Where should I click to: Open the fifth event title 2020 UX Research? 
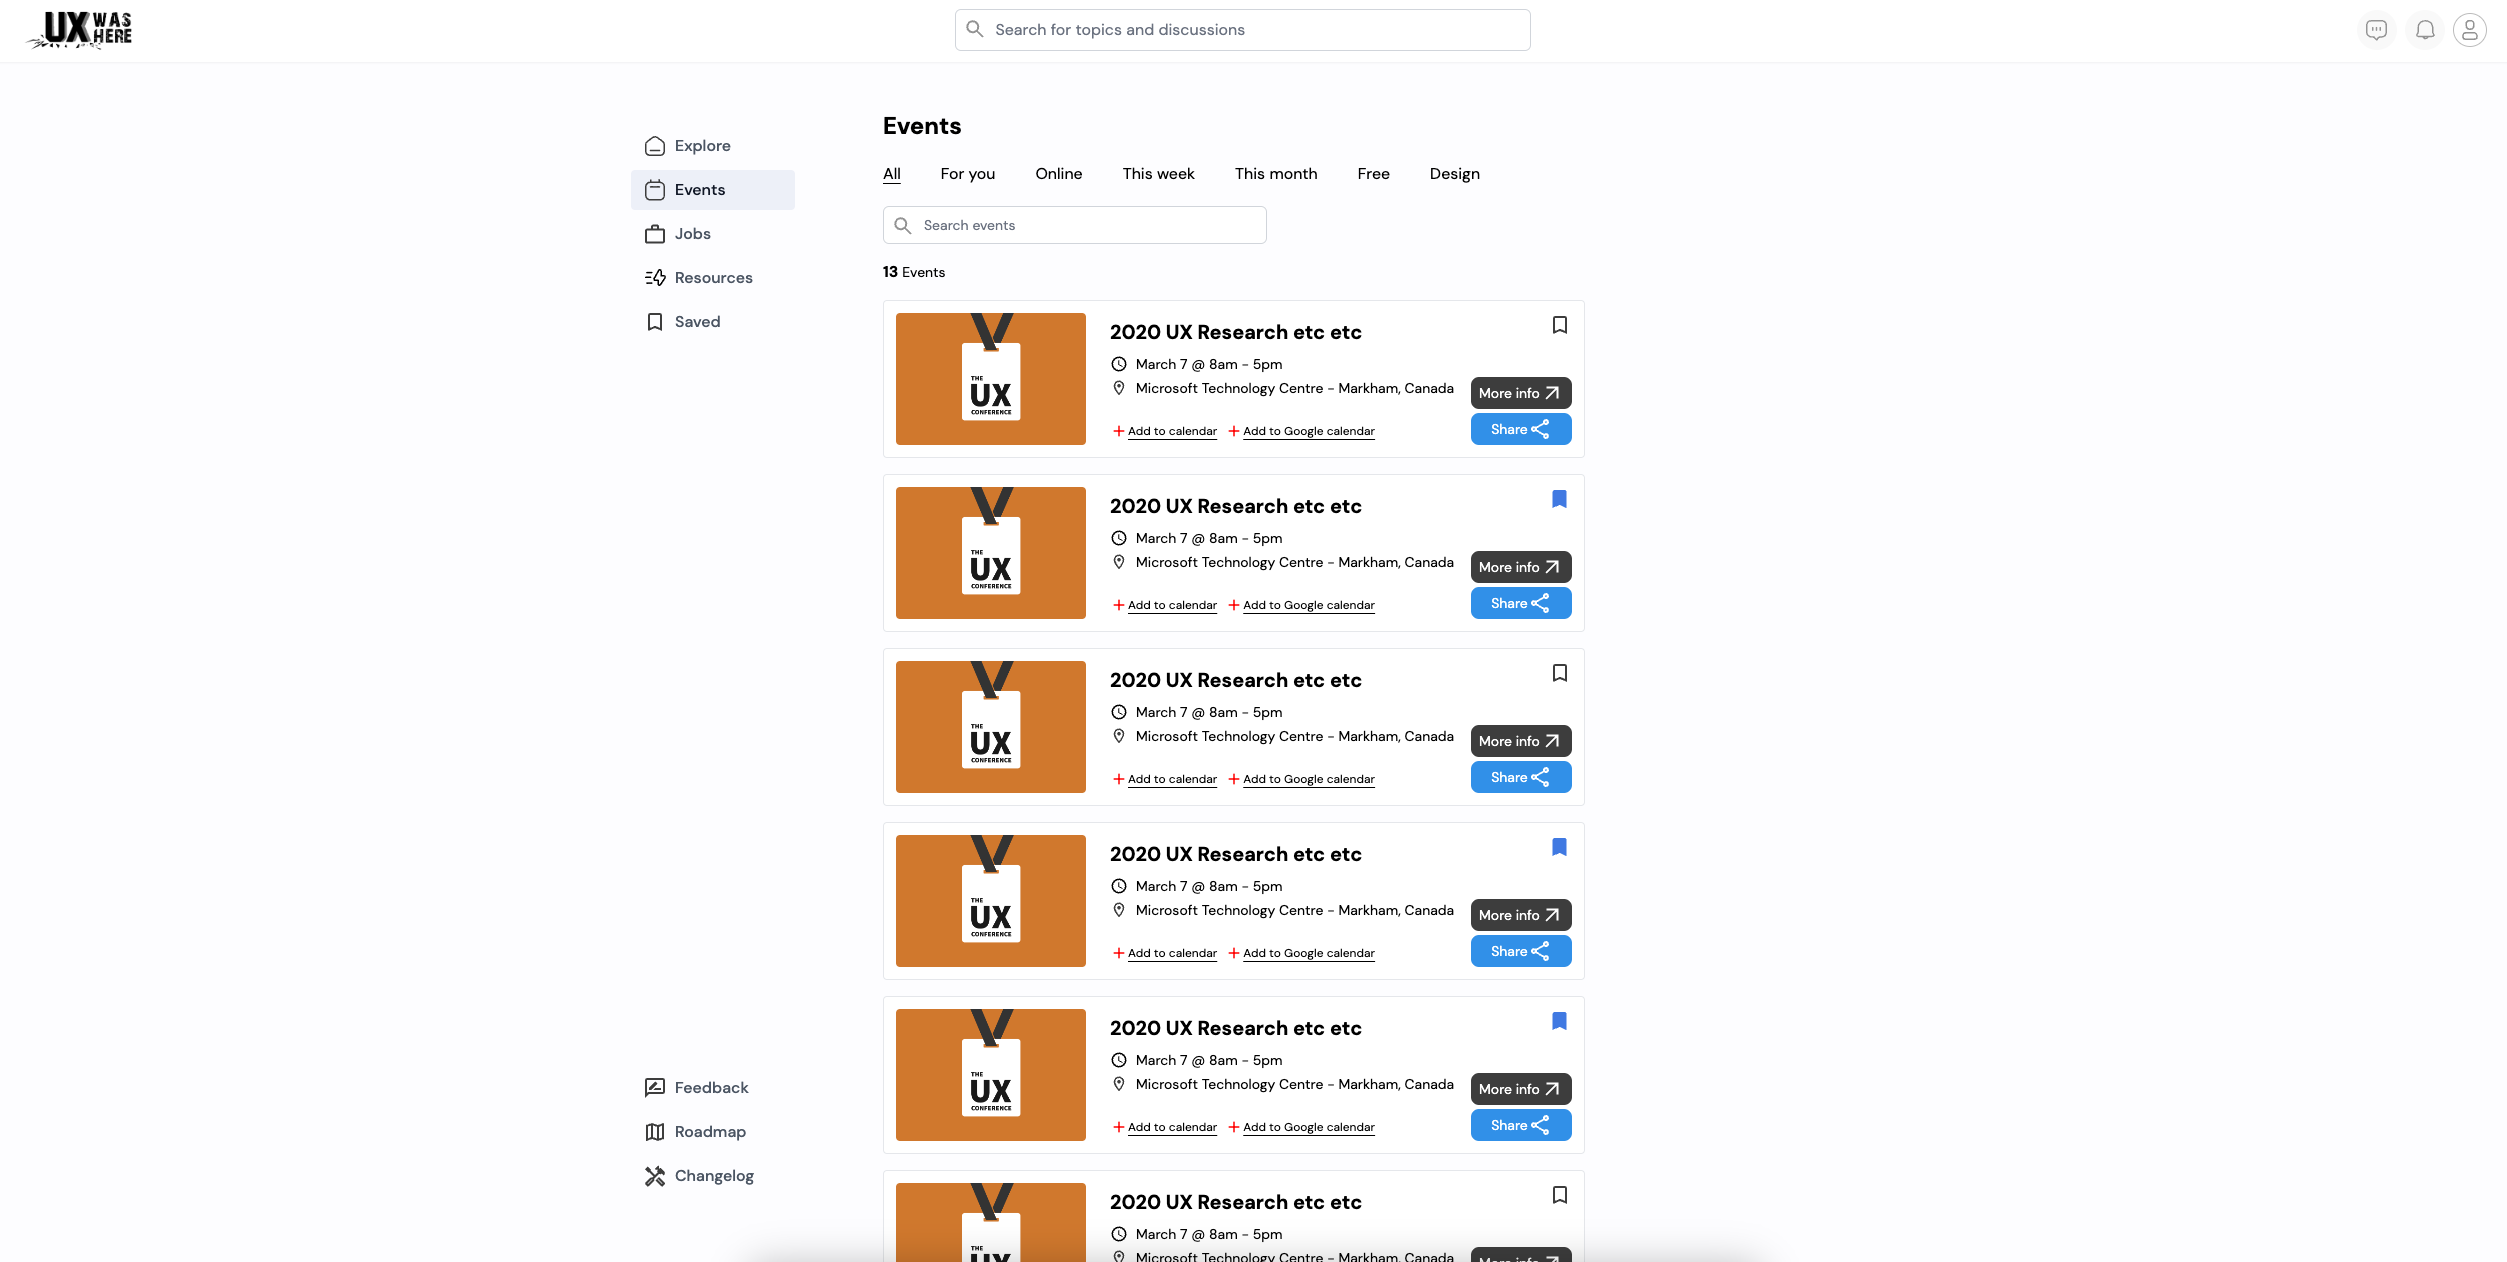tap(1235, 1028)
